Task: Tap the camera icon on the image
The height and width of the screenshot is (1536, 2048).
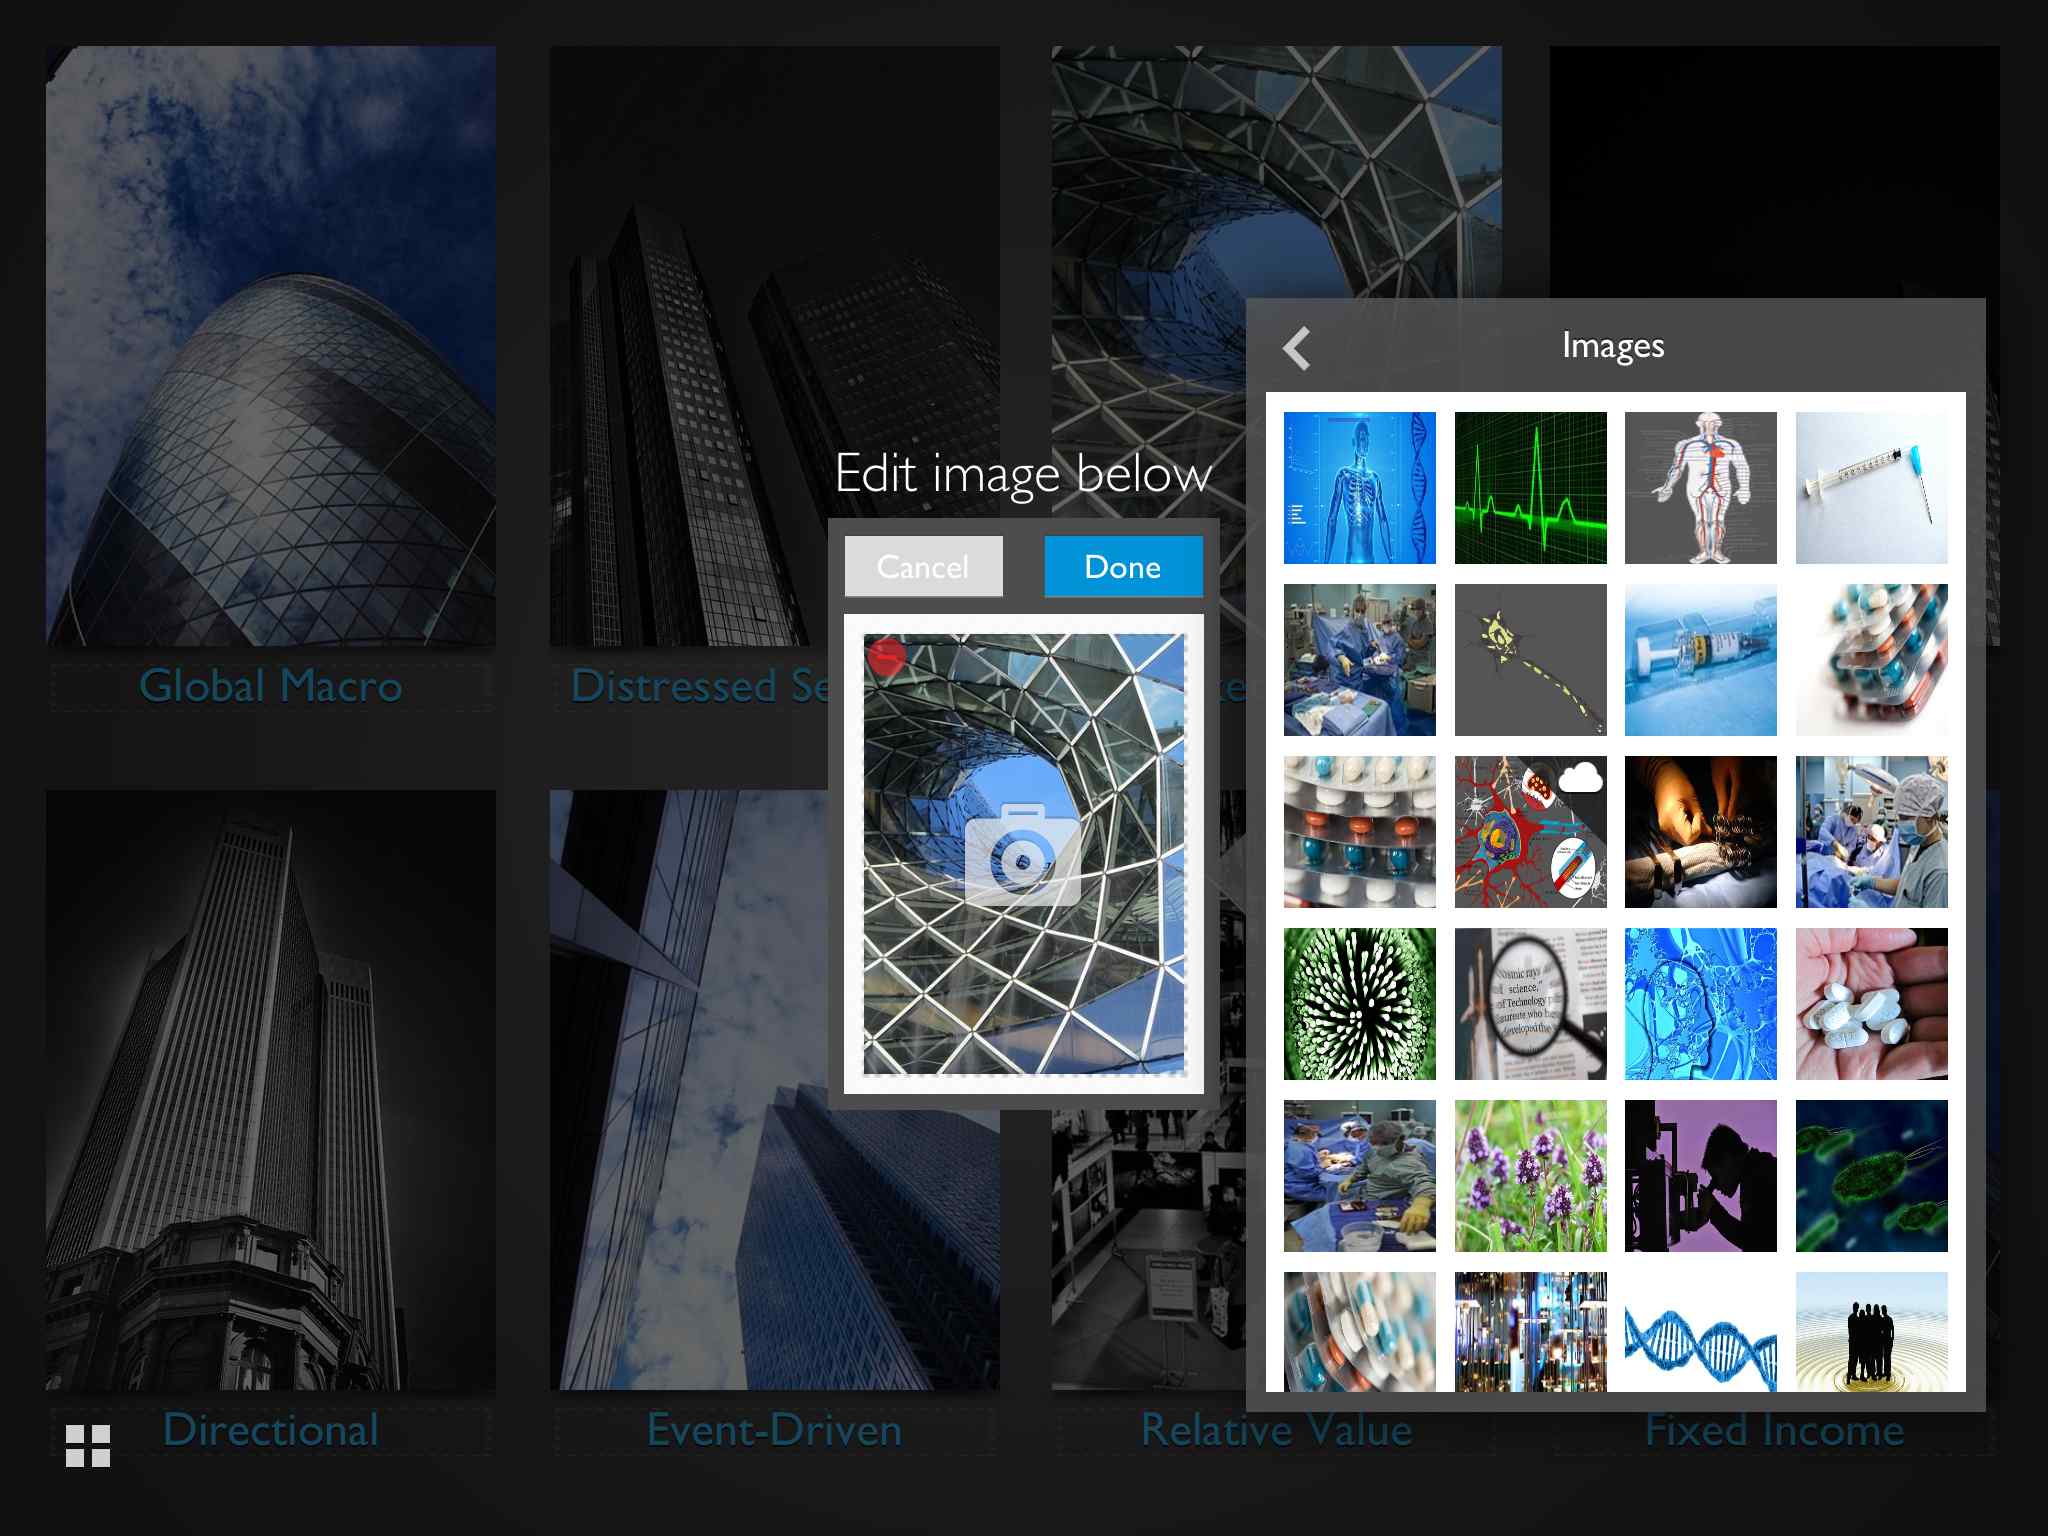Action: (x=1022, y=855)
